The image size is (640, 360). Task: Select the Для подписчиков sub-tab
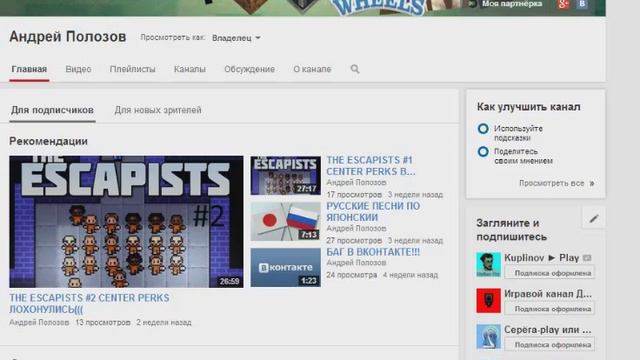tap(52, 110)
